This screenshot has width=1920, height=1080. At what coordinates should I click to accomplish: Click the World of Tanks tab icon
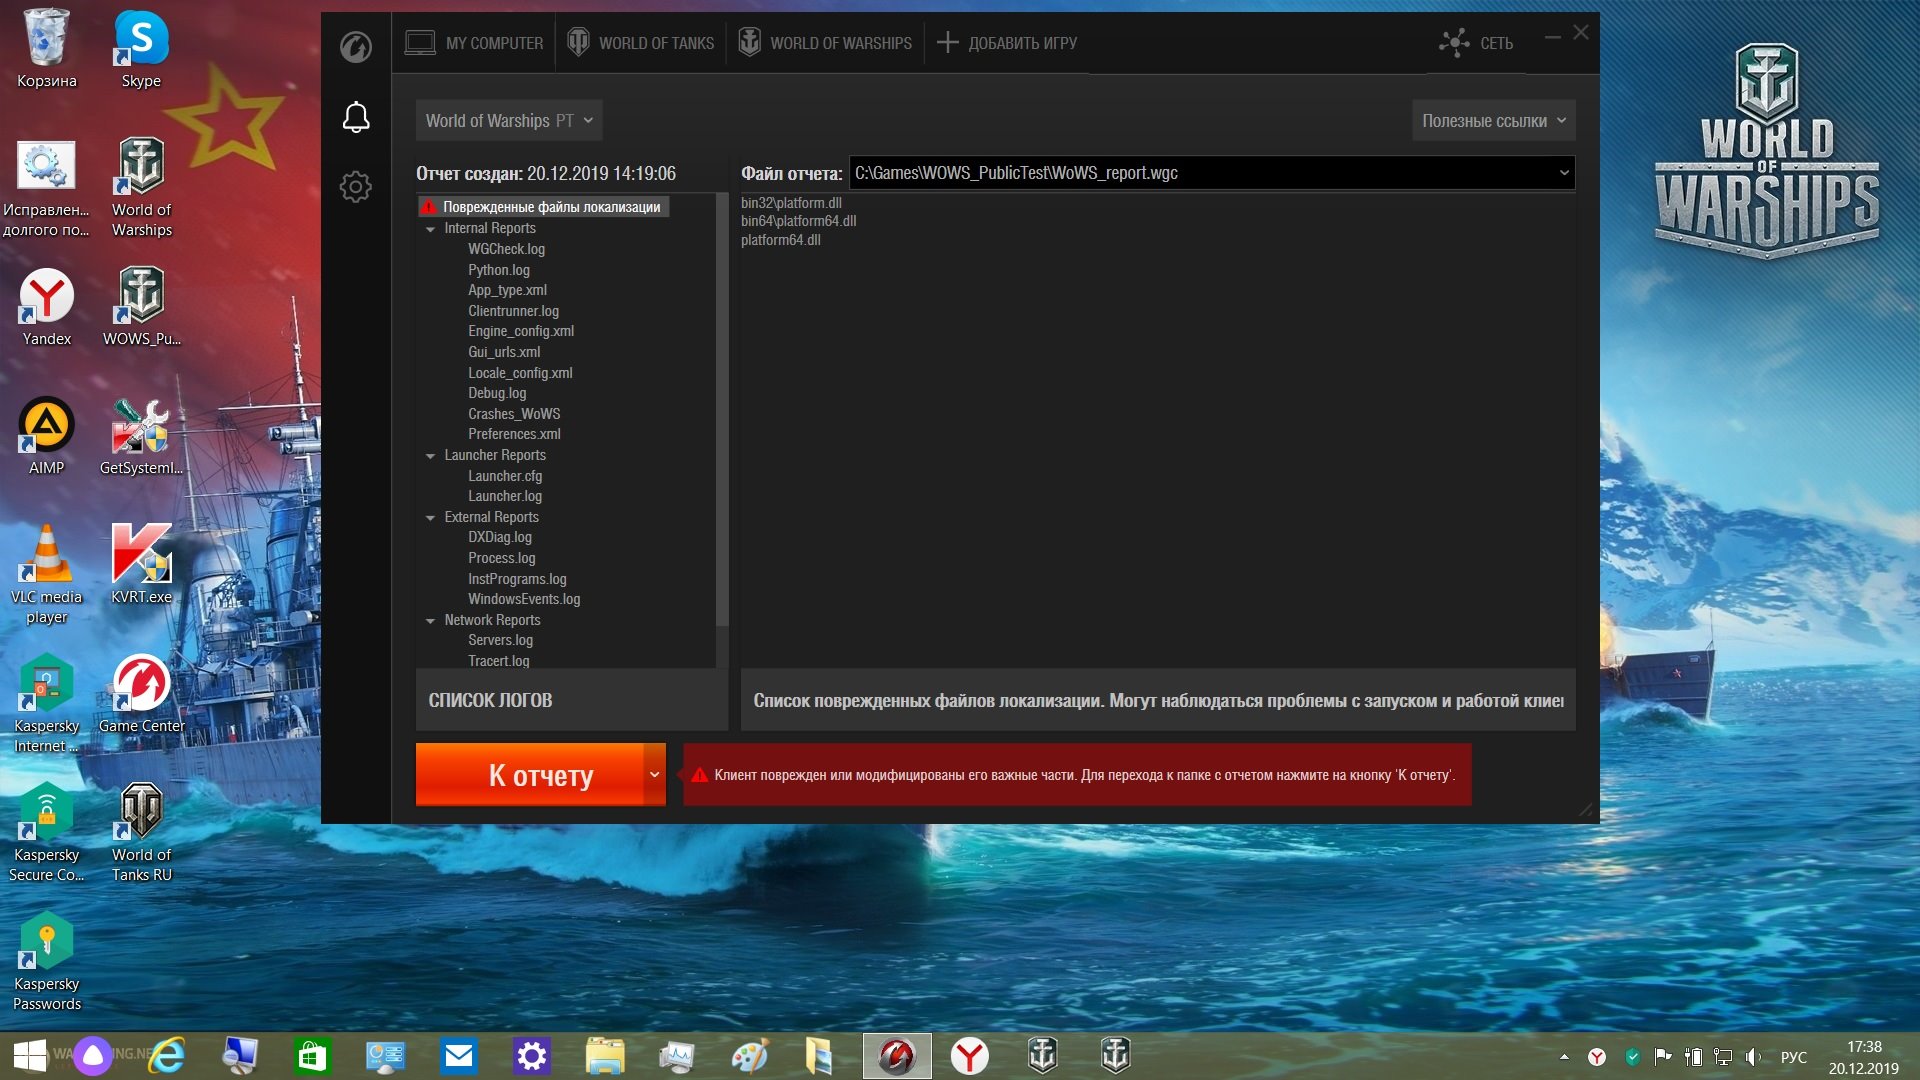coord(578,42)
